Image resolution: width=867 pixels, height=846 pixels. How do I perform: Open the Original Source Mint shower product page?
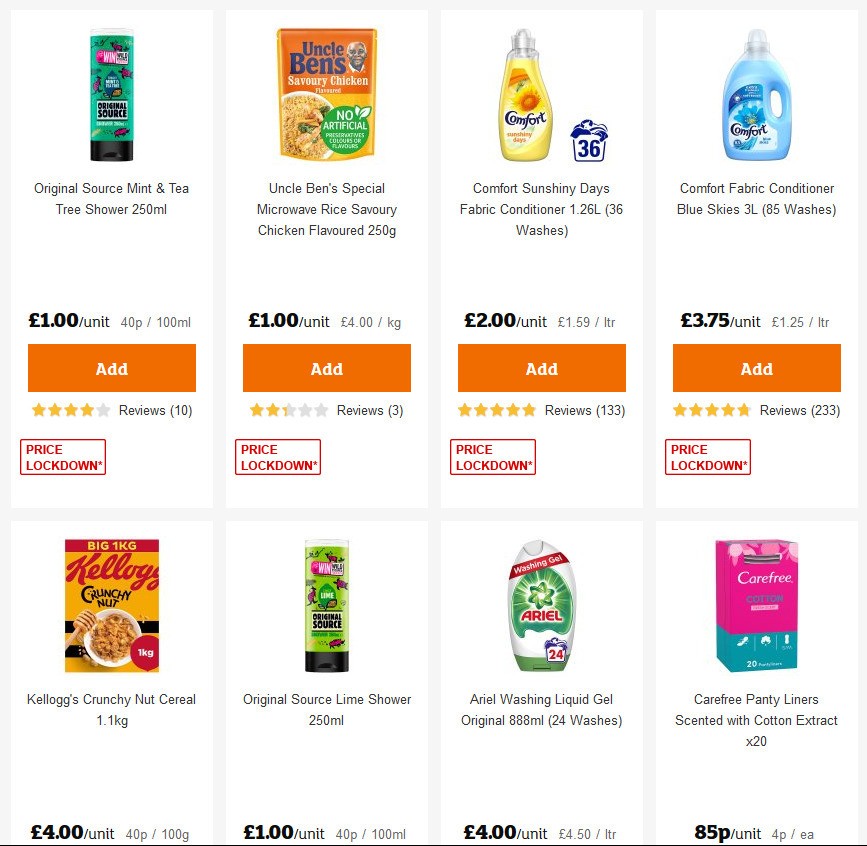click(111, 198)
